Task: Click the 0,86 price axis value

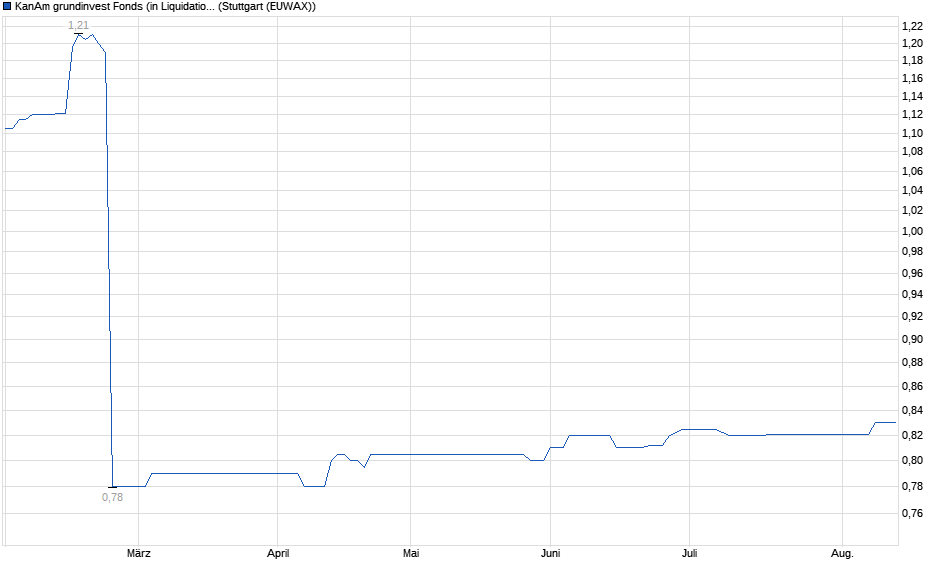Action: pyautogui.click(x=912, y=386)
